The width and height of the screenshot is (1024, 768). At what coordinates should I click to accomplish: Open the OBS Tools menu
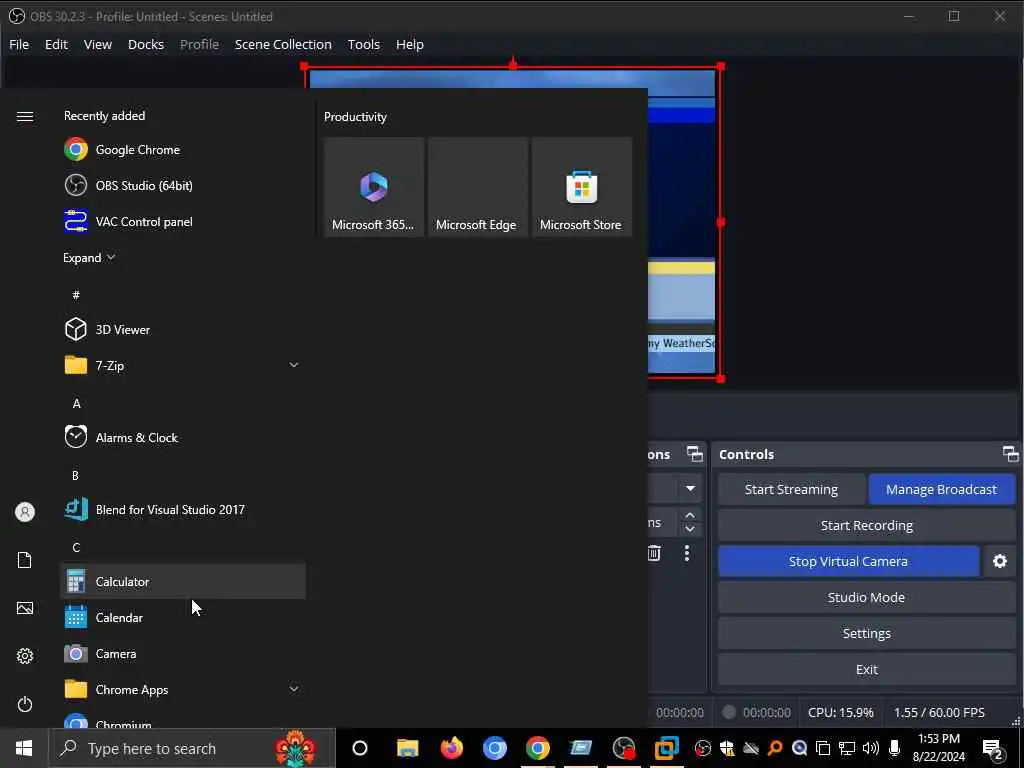pos(363,44)
